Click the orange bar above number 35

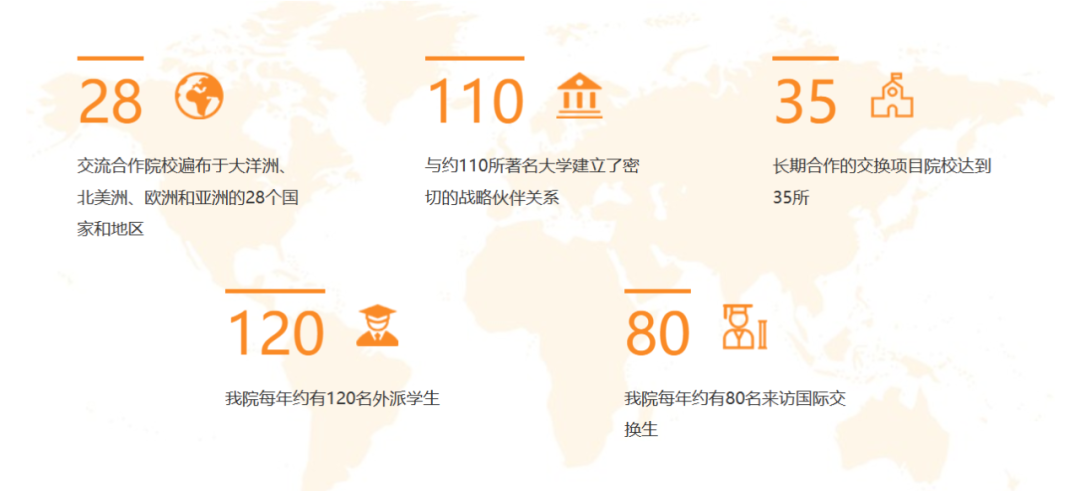[805, 59]
